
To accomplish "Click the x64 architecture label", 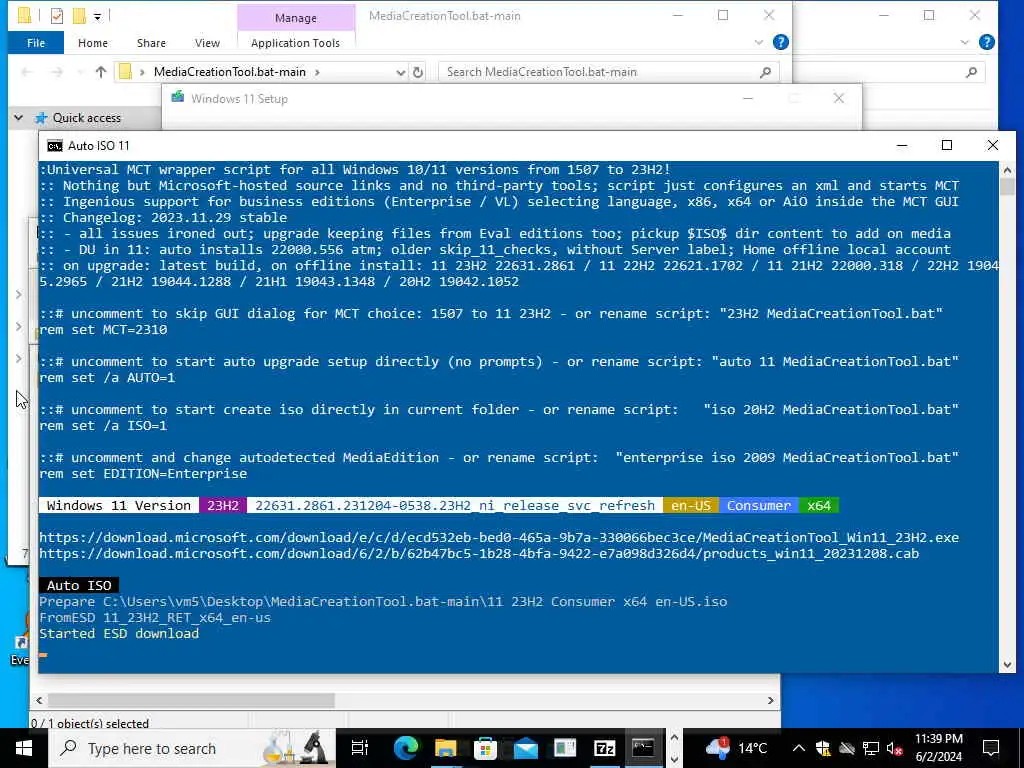I will (819, 505).
